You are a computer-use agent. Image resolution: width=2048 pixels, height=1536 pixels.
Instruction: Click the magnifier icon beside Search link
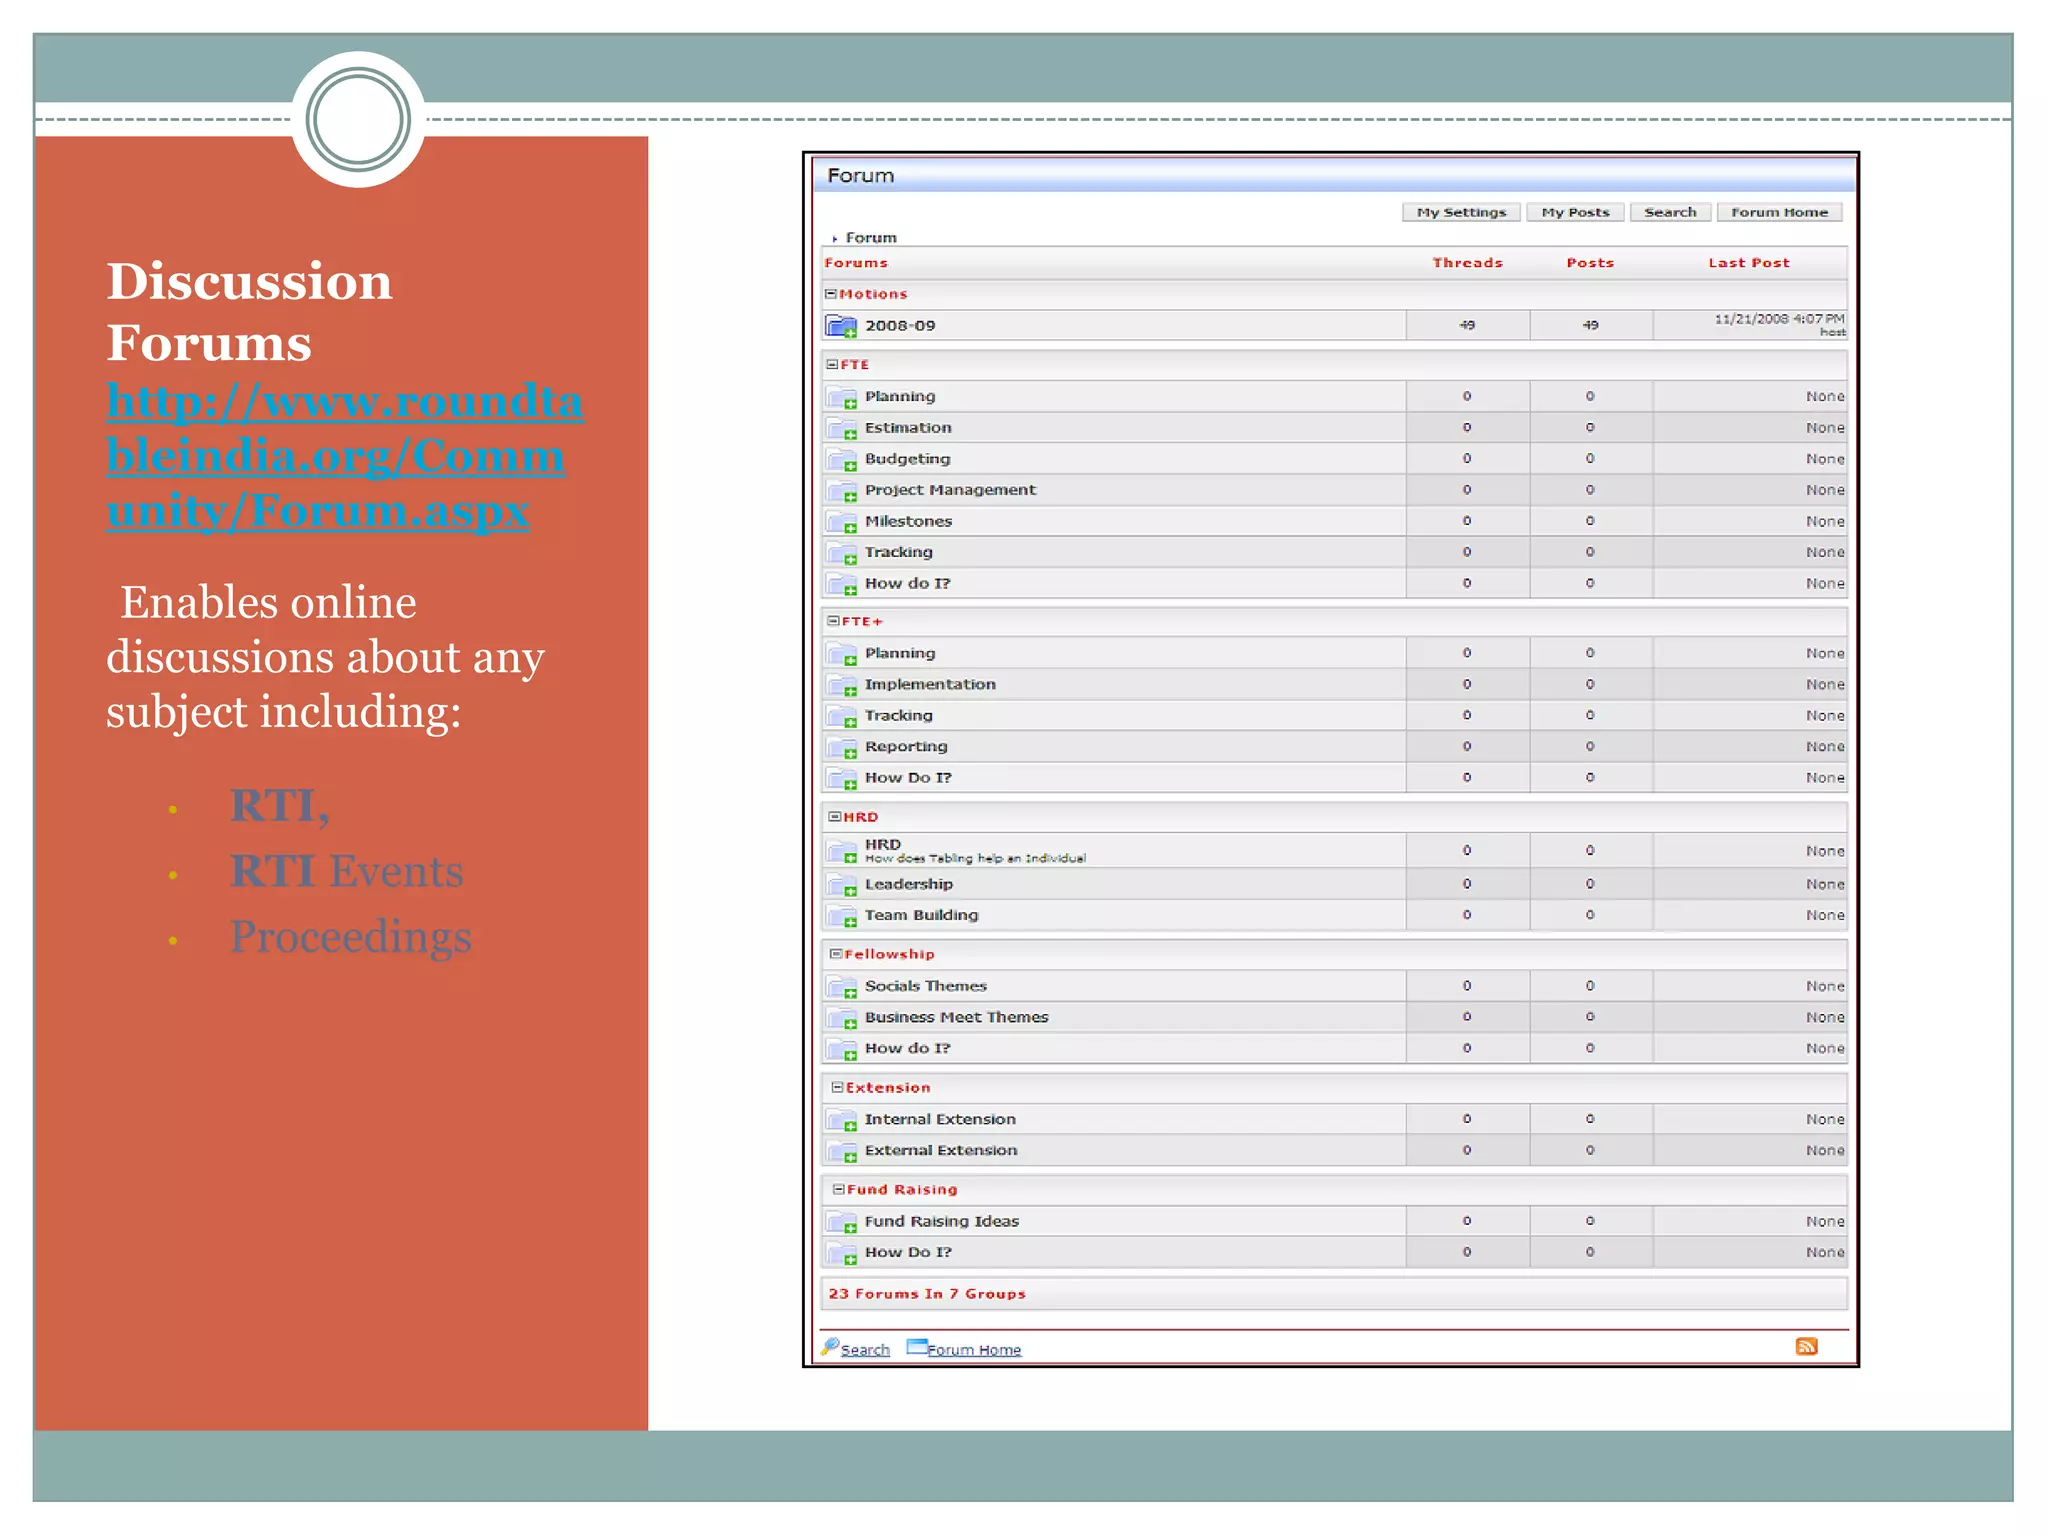(x=830, y=1347)
